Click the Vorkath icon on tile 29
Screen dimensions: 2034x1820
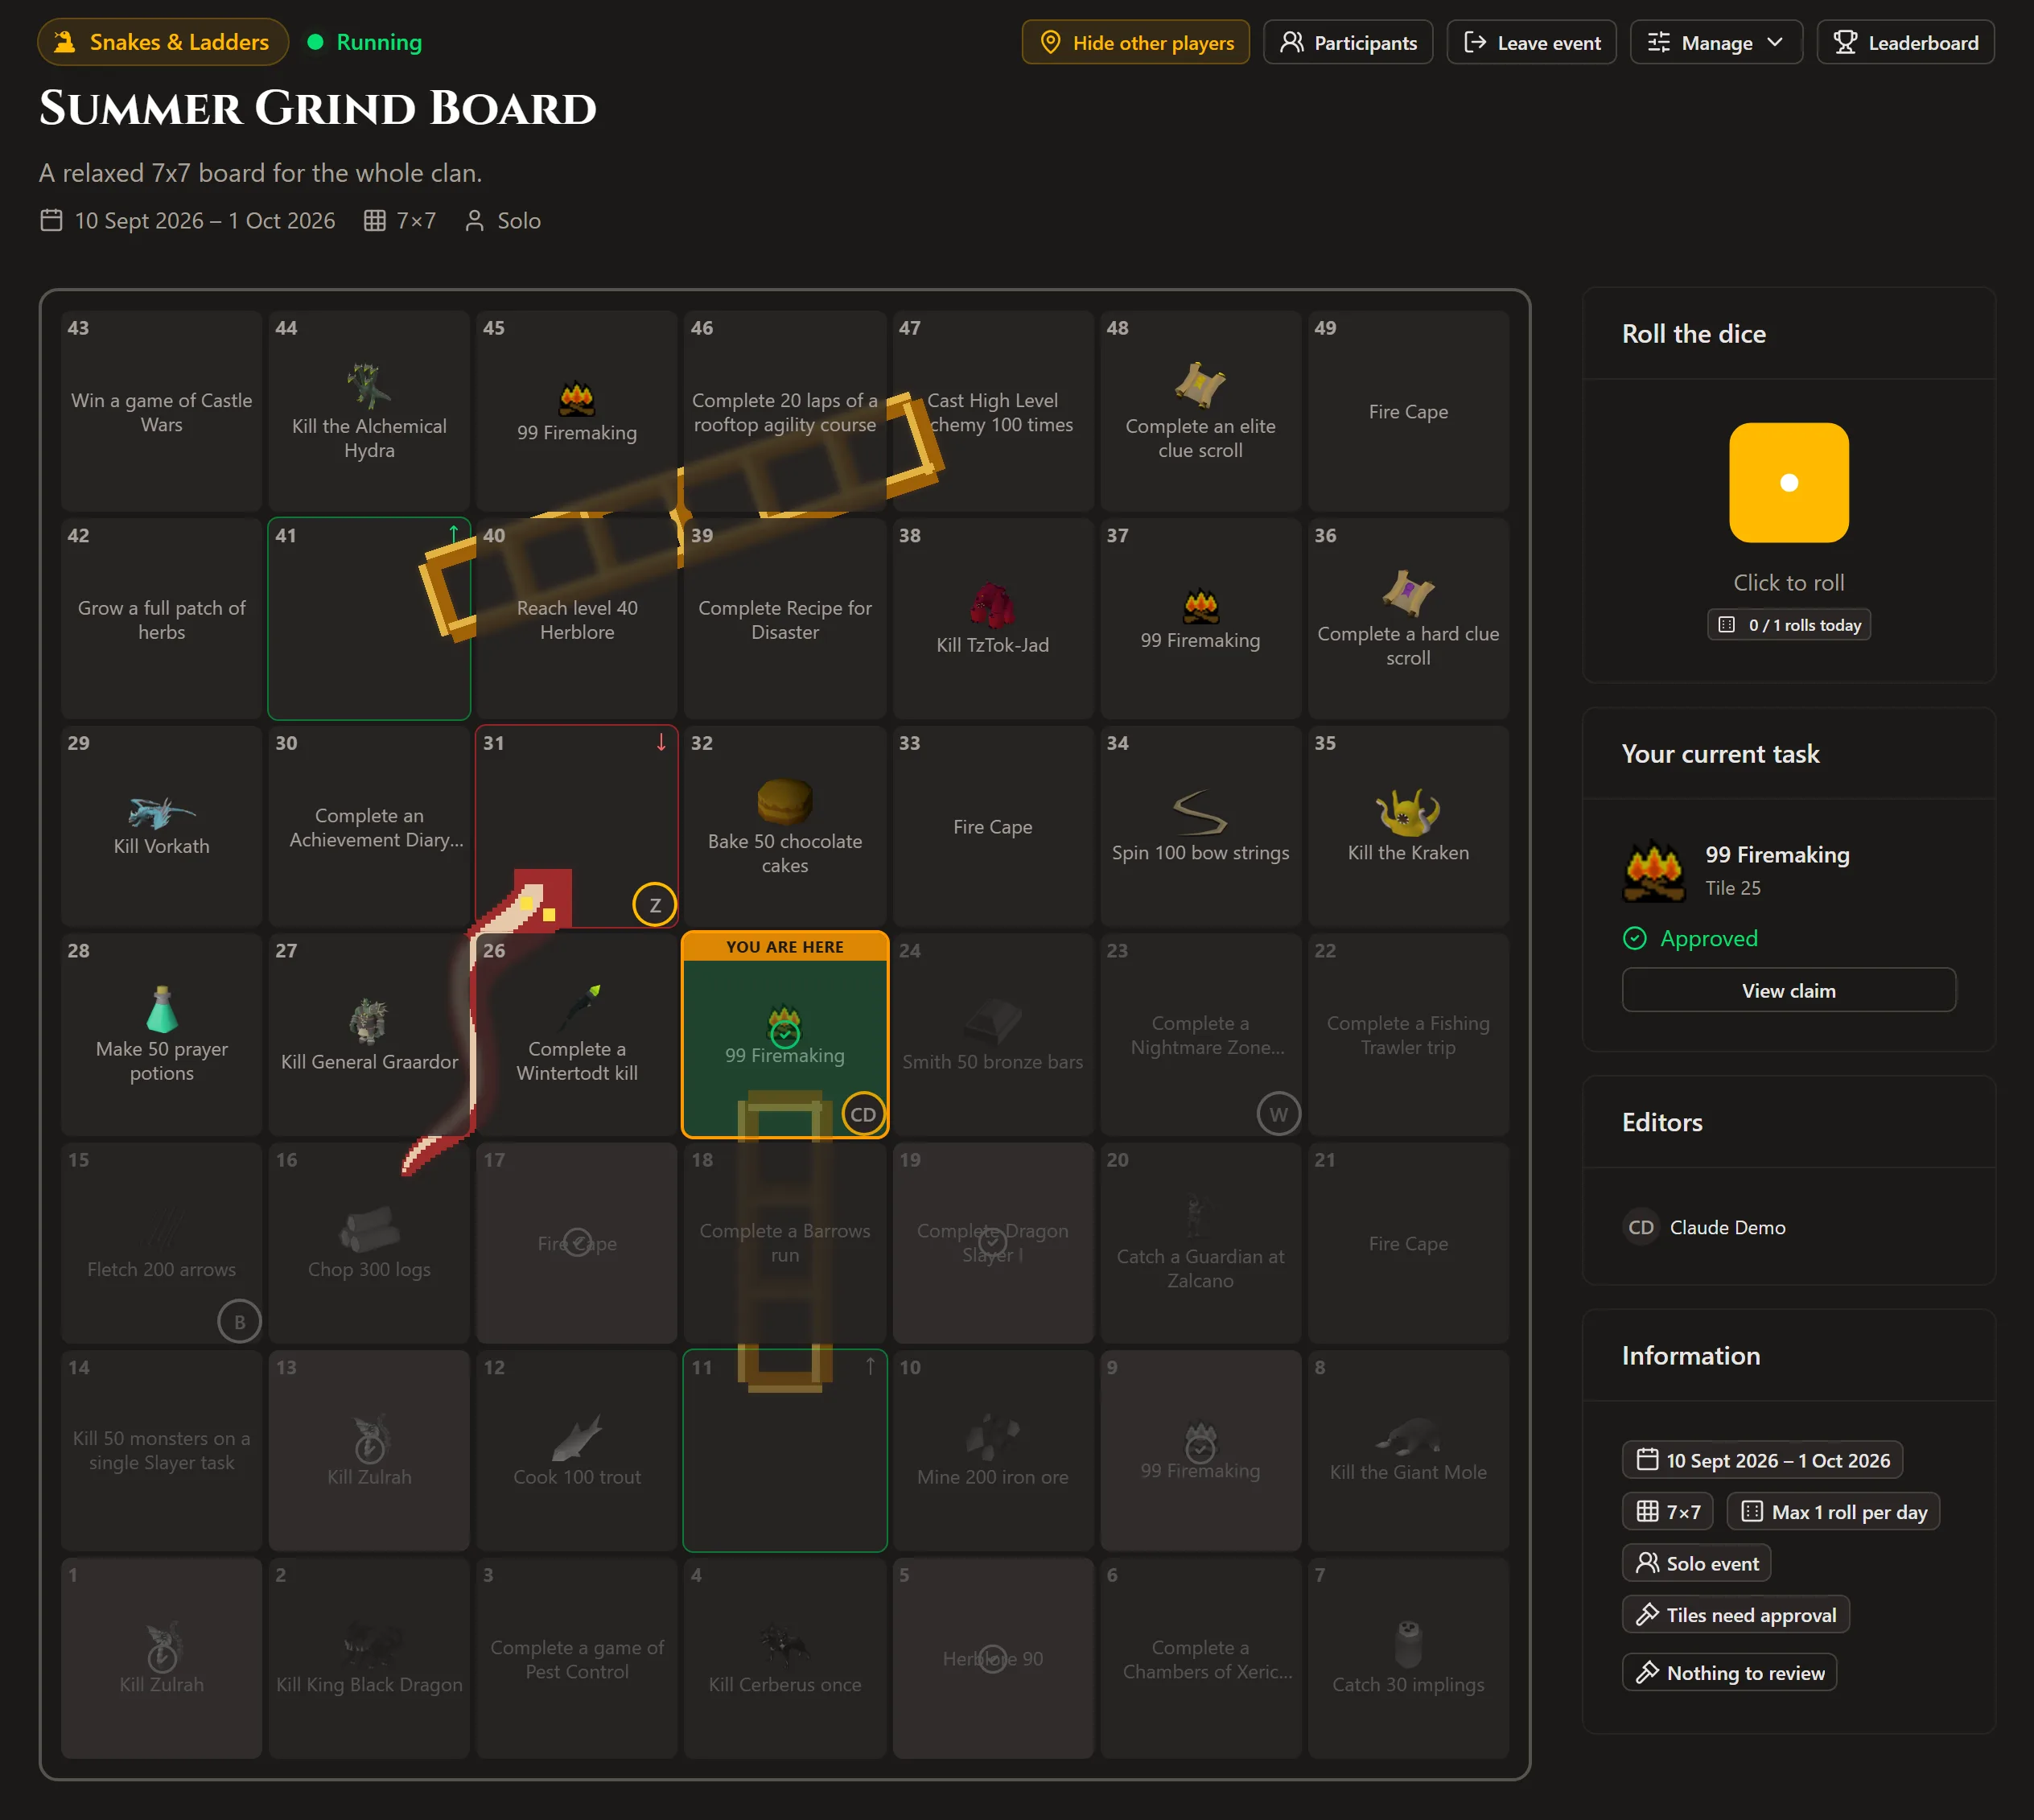(161, 811)
